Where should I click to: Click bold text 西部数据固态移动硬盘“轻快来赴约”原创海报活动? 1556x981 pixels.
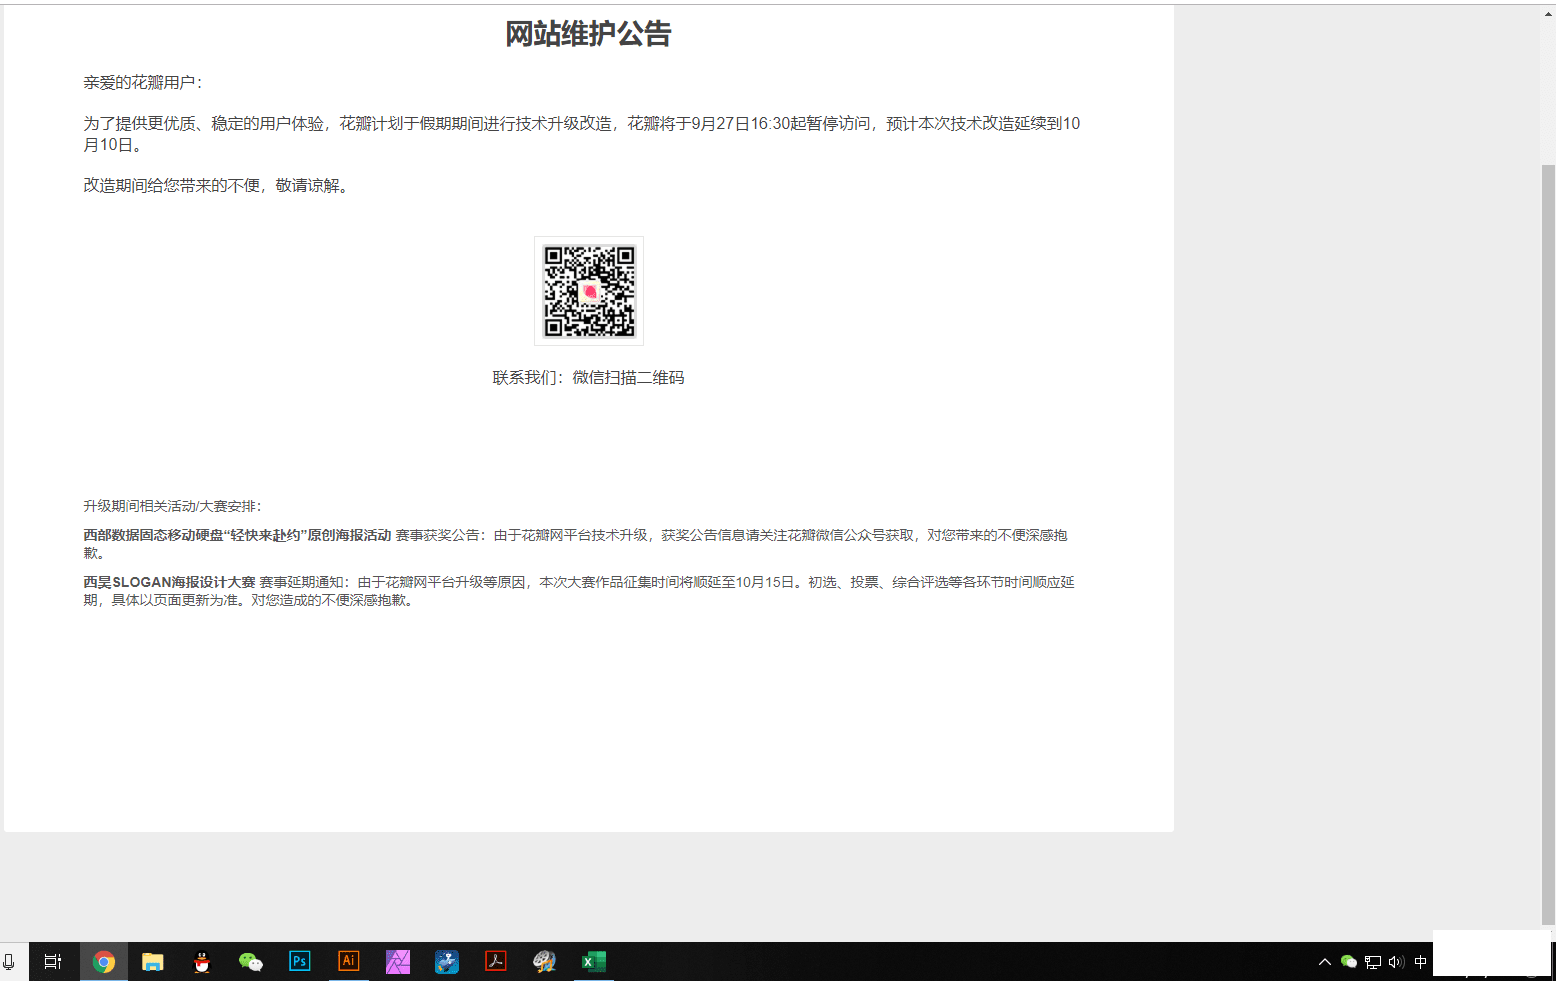[237, 535]
